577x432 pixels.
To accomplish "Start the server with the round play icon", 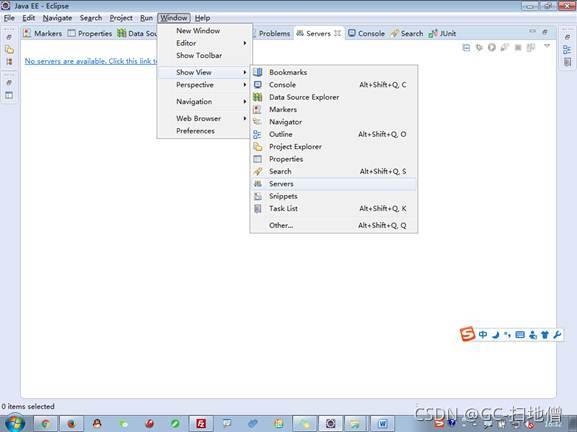I will (492, 47).
